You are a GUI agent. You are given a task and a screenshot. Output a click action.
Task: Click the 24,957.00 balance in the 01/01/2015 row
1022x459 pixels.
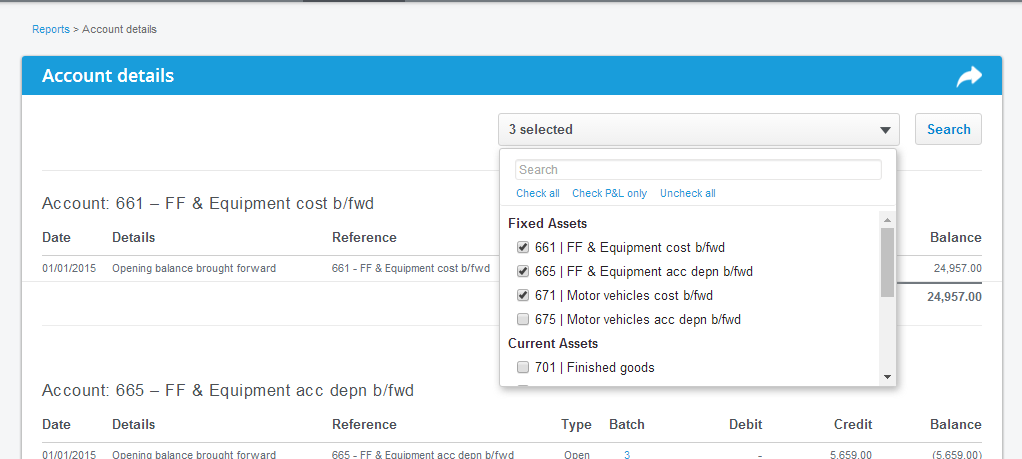[957, 268]
